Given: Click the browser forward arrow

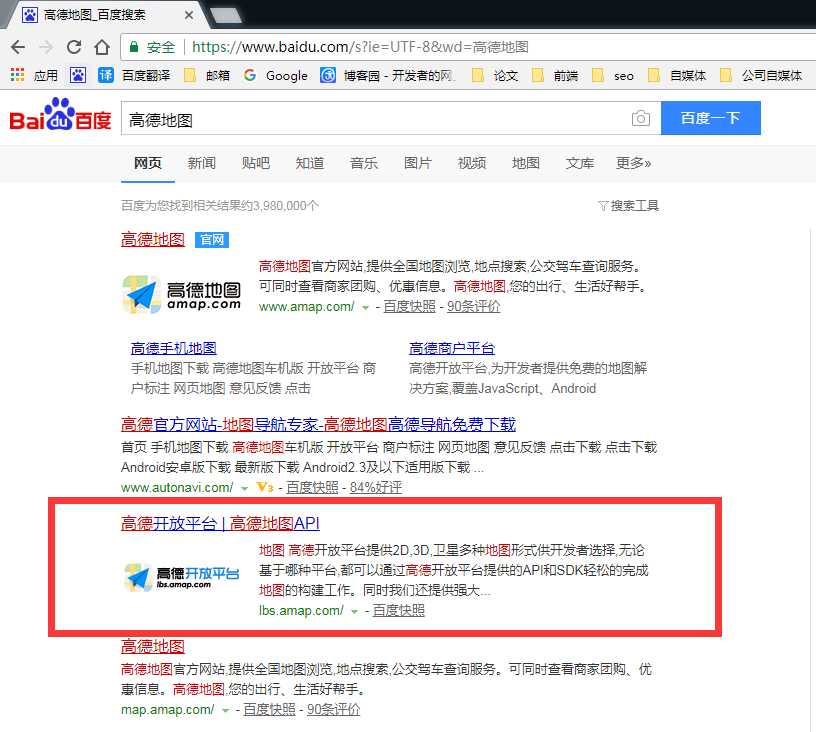Looking at the screenshot, I should (x=46, y=47).
